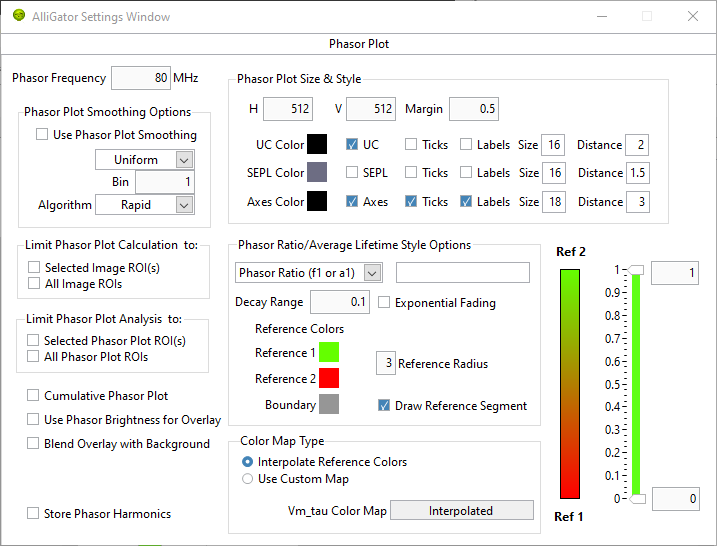This screenshot has width=717, height=546.
Task: Click the Axes row Distance field
Action: [637, 202]
